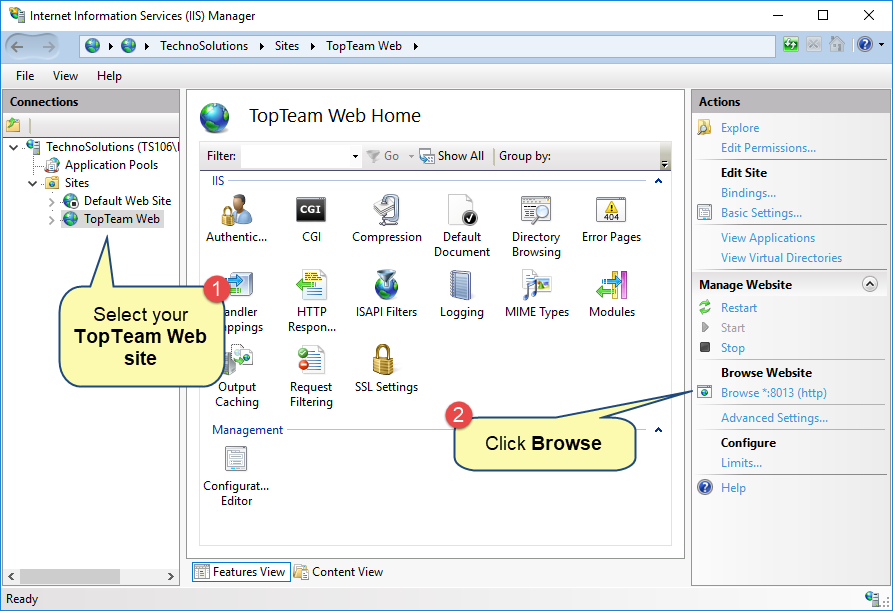Open Advanced Settings link
This screenshot has width=893, height=611.
[x=774, y=418]
